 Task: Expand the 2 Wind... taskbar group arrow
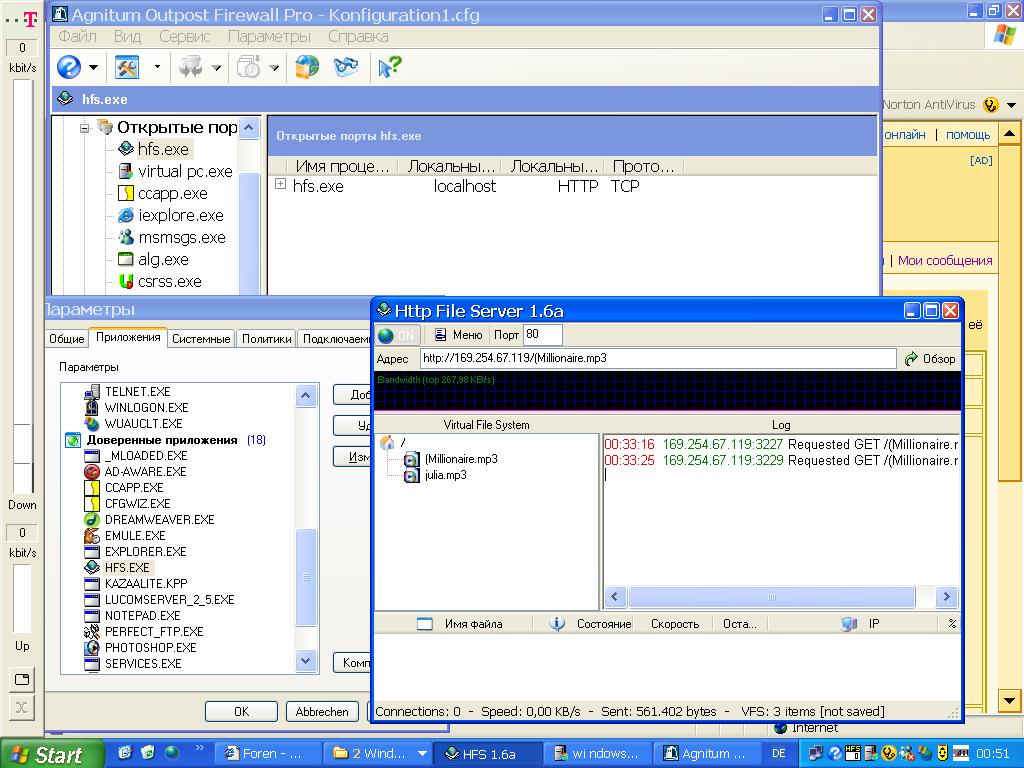423,753
